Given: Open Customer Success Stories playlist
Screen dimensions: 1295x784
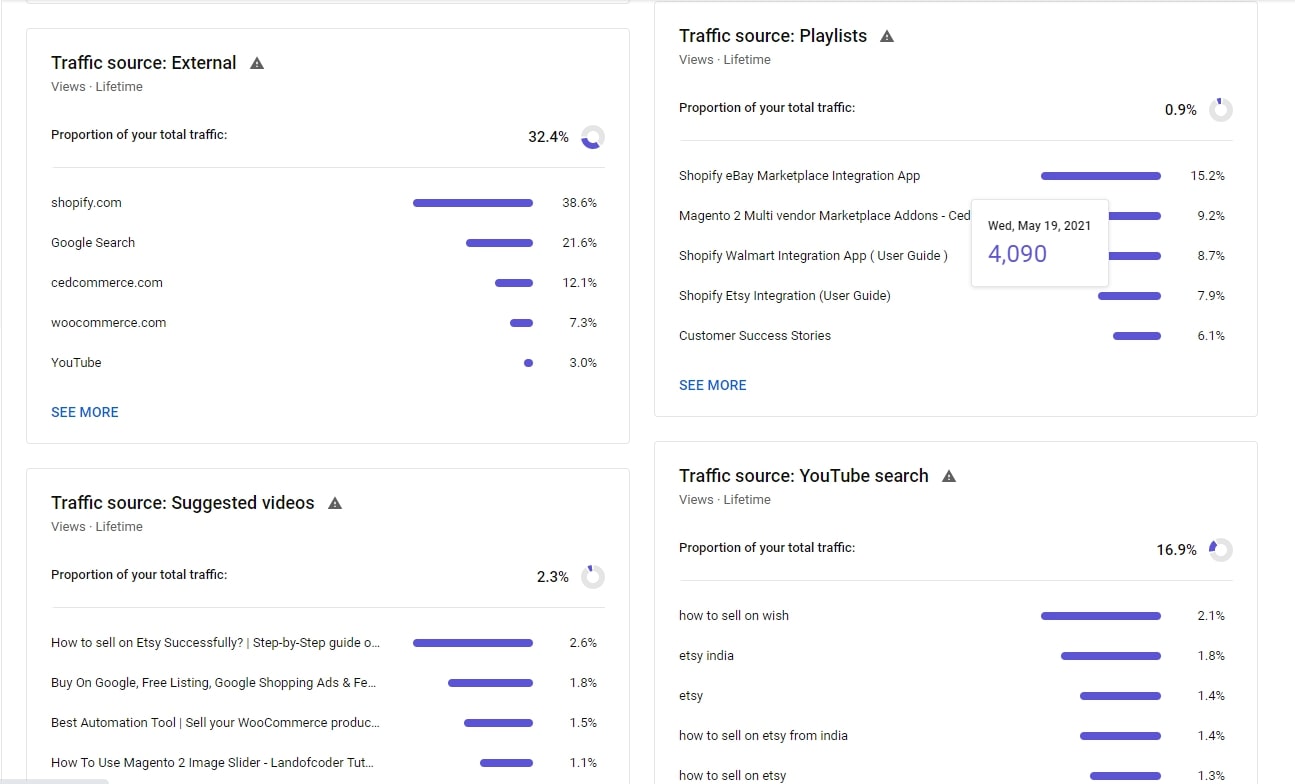Looking at the screenshot, I should (x=755, y=336).
